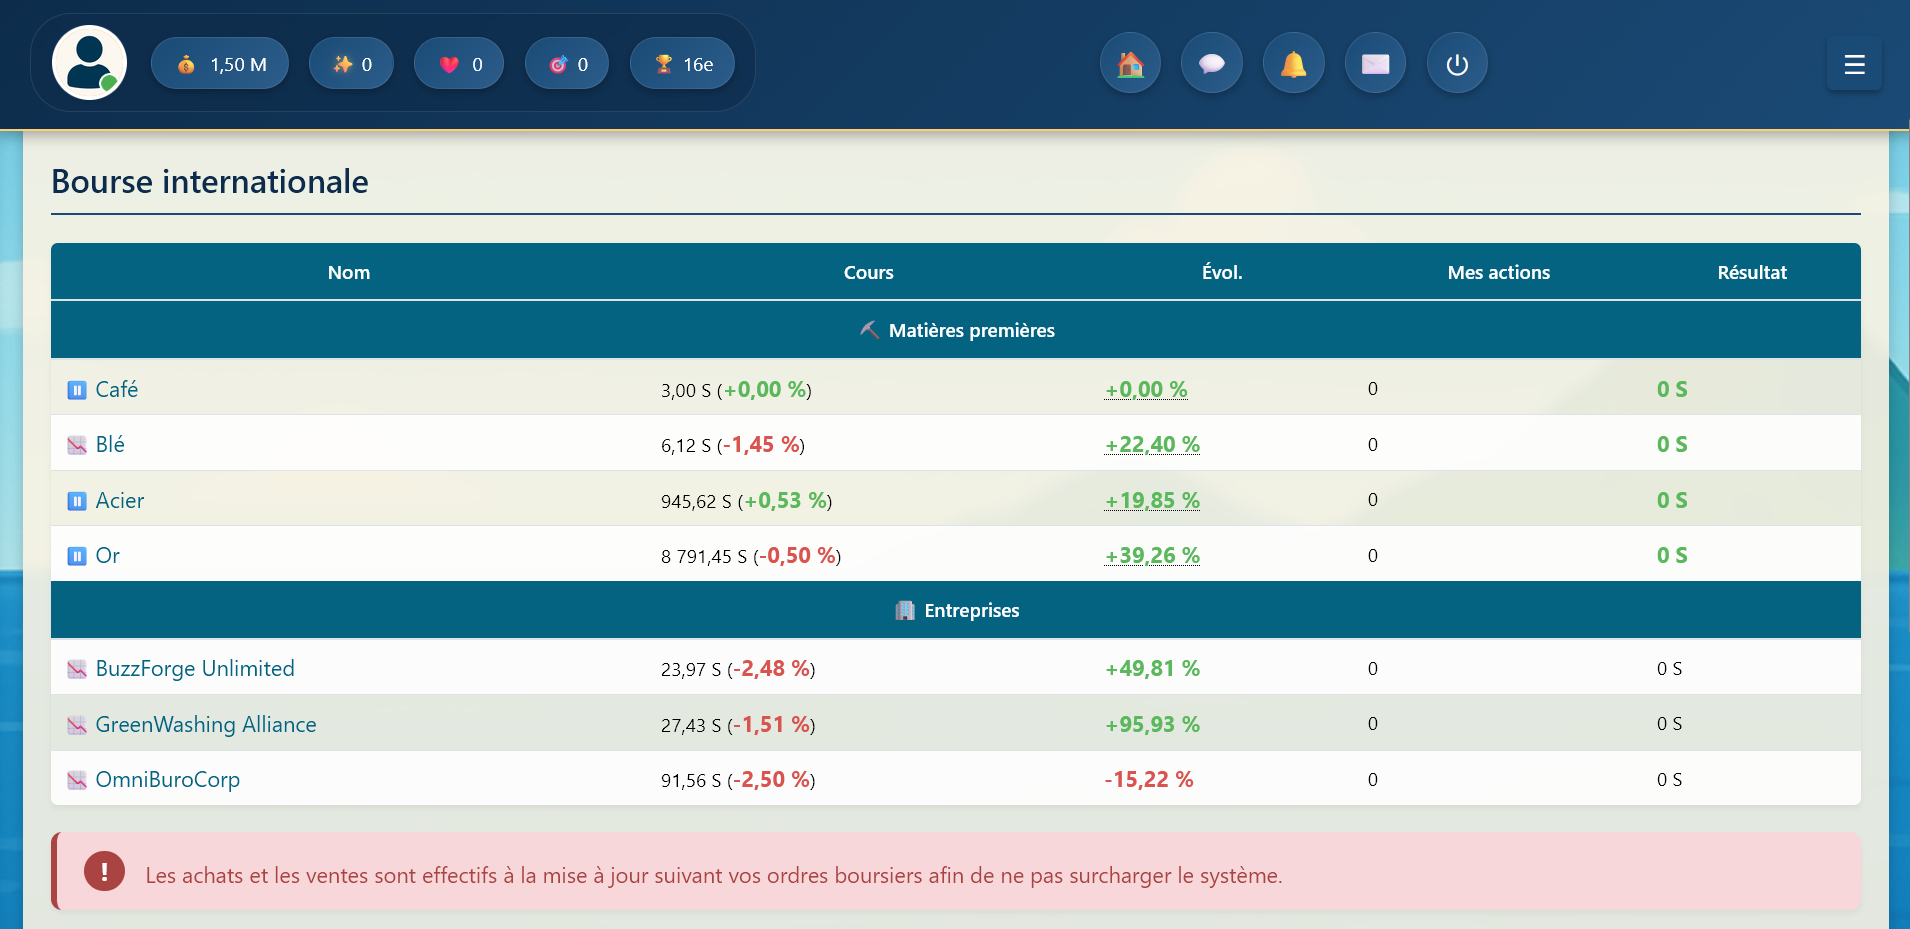
Task: Open GreenWashing Alliance company page
Action: tap(206, 724)
